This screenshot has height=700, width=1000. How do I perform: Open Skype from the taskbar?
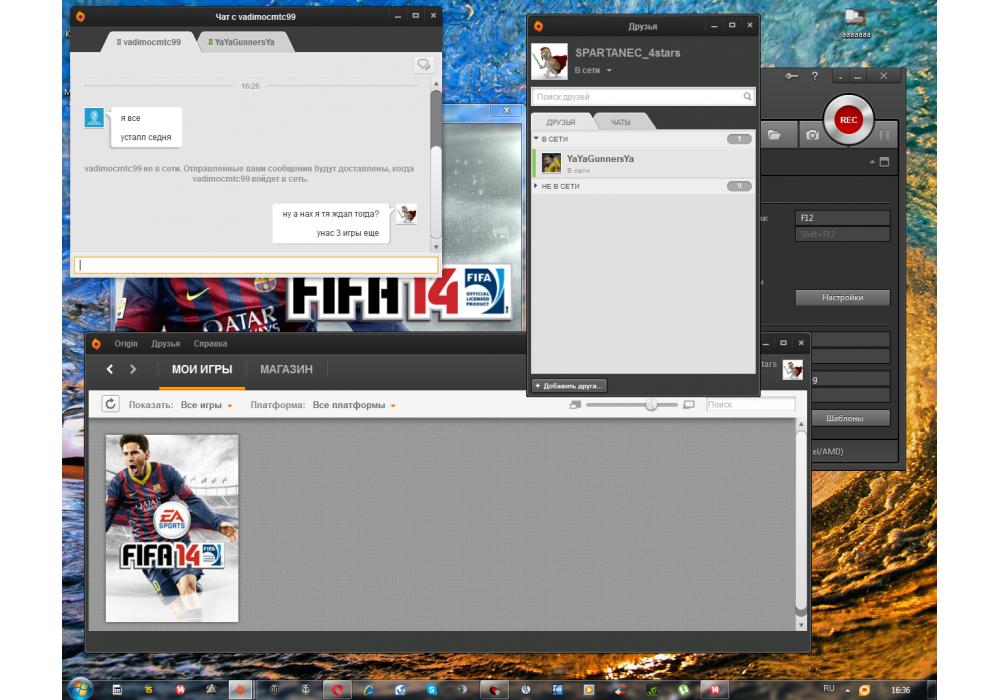click(432, 689)
